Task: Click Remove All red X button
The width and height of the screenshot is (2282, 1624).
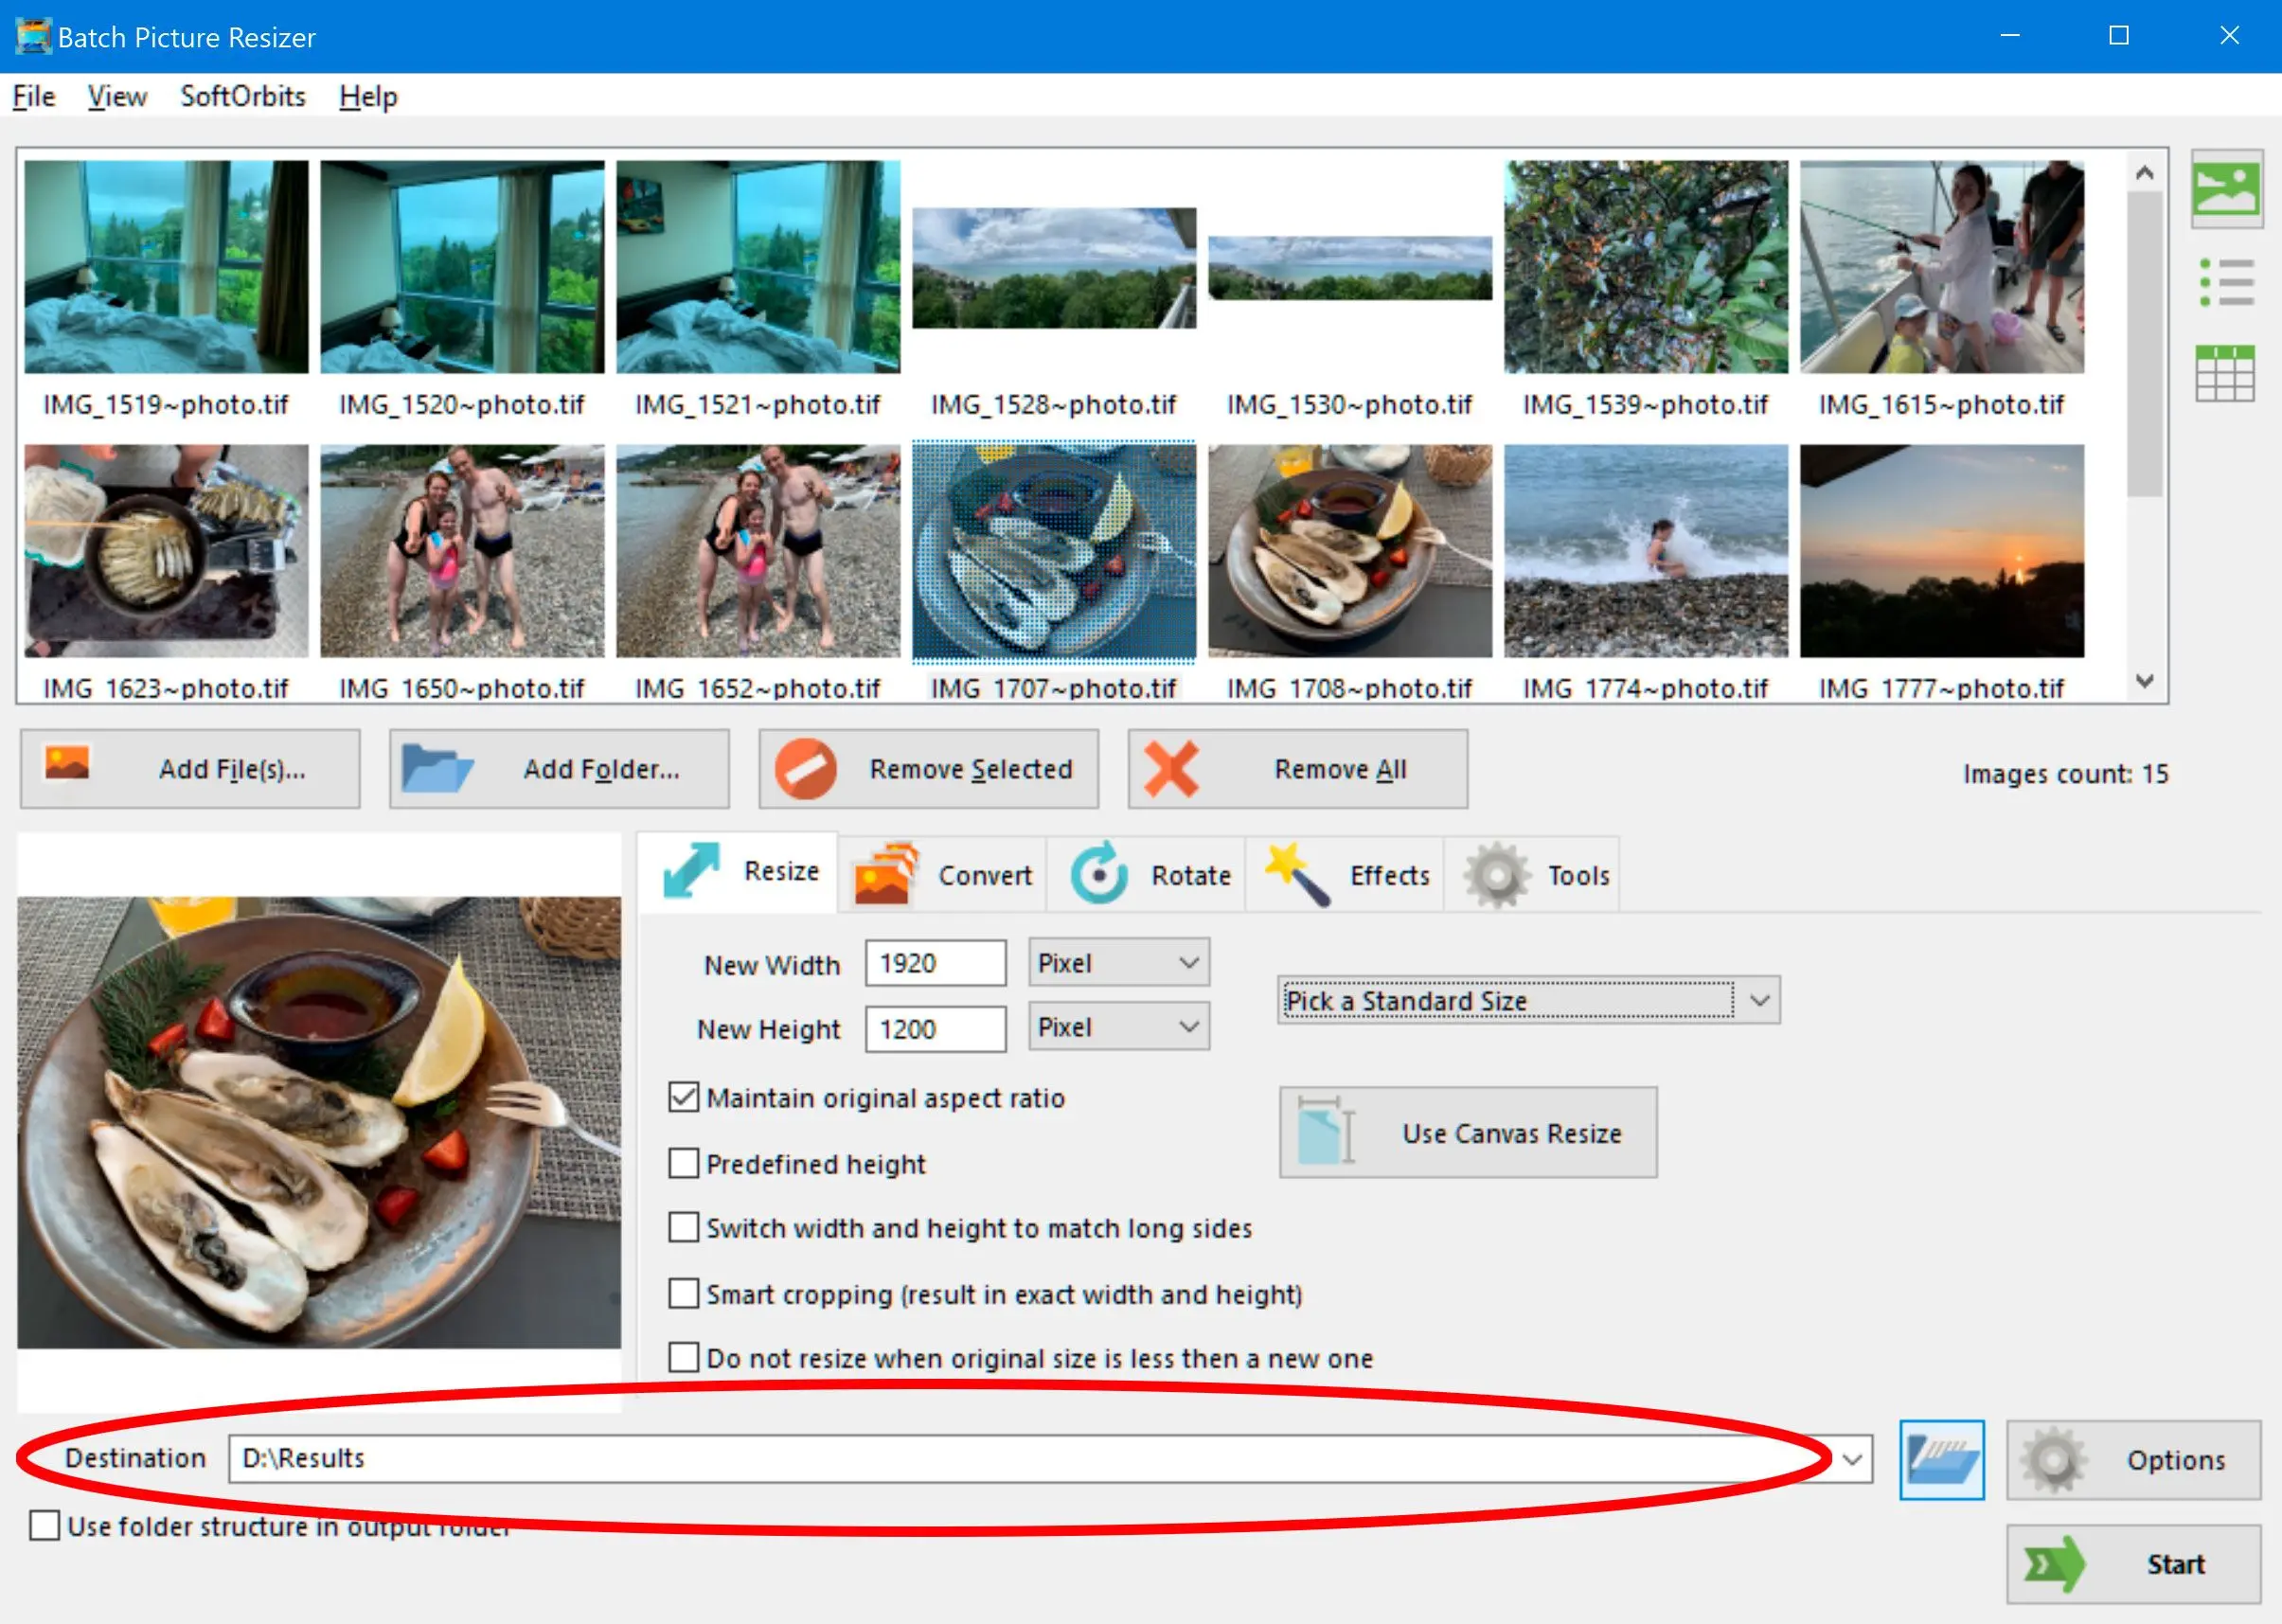Action: coord(1297,769)
